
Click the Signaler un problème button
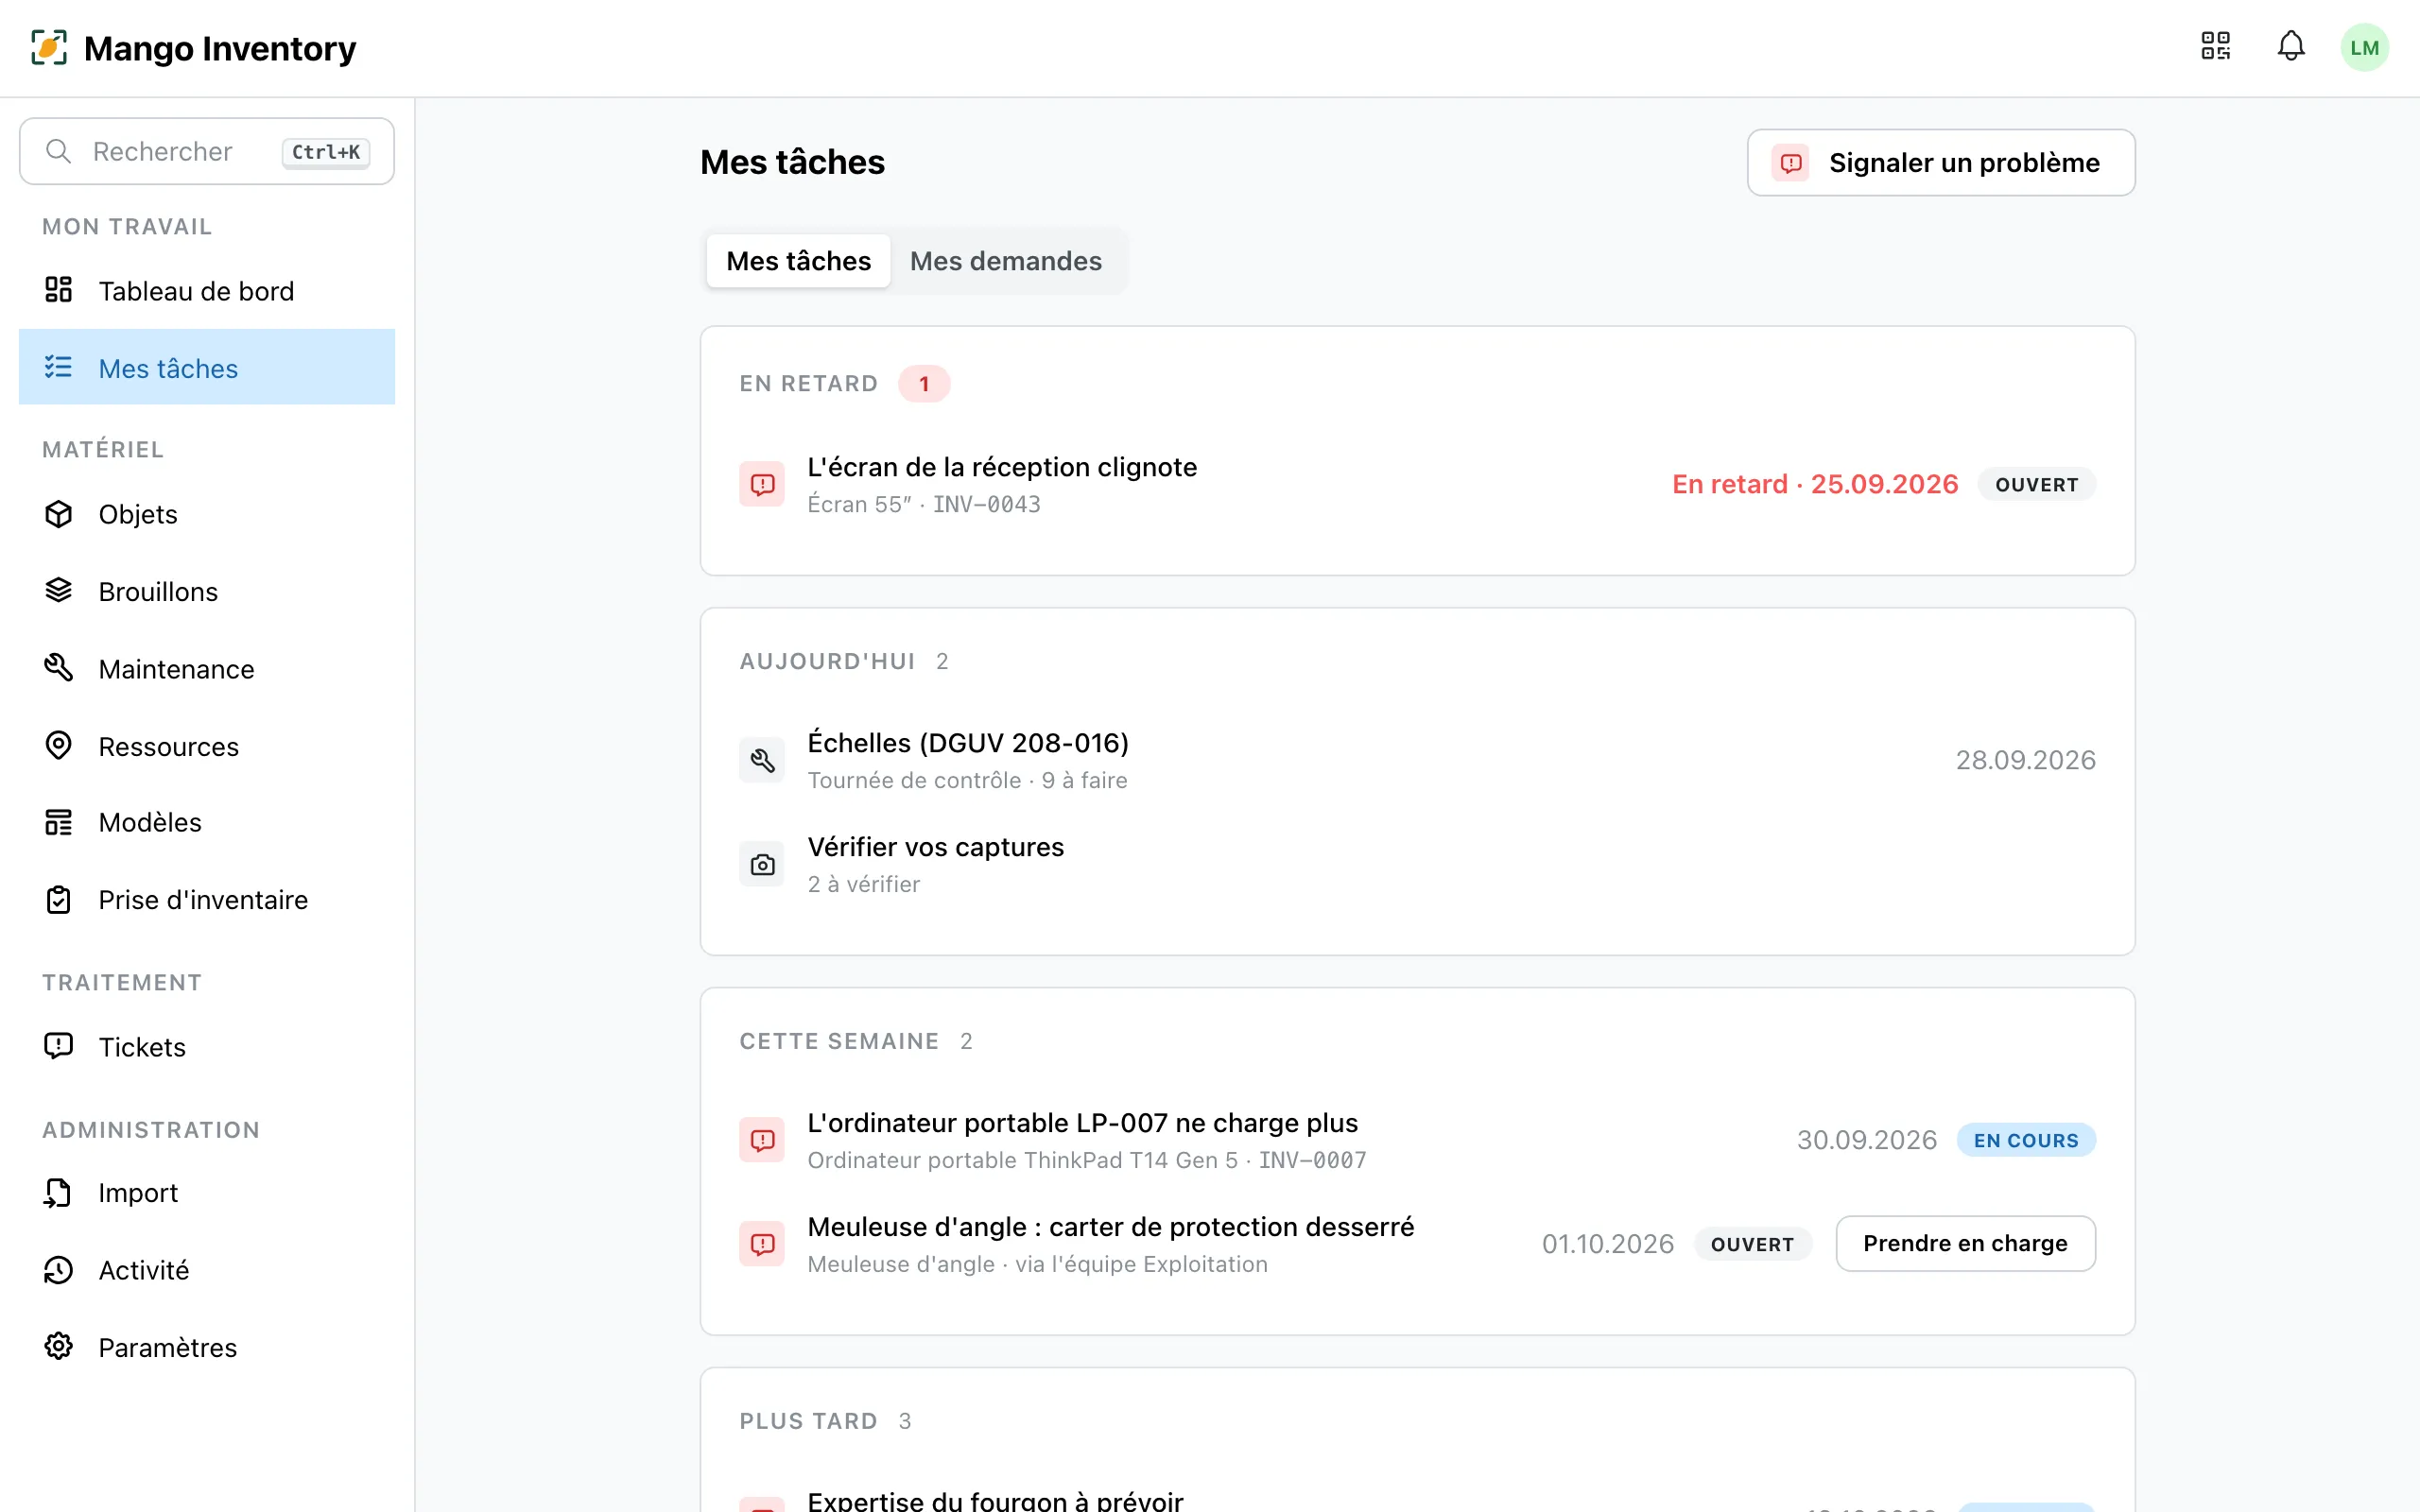(1940, 163)
